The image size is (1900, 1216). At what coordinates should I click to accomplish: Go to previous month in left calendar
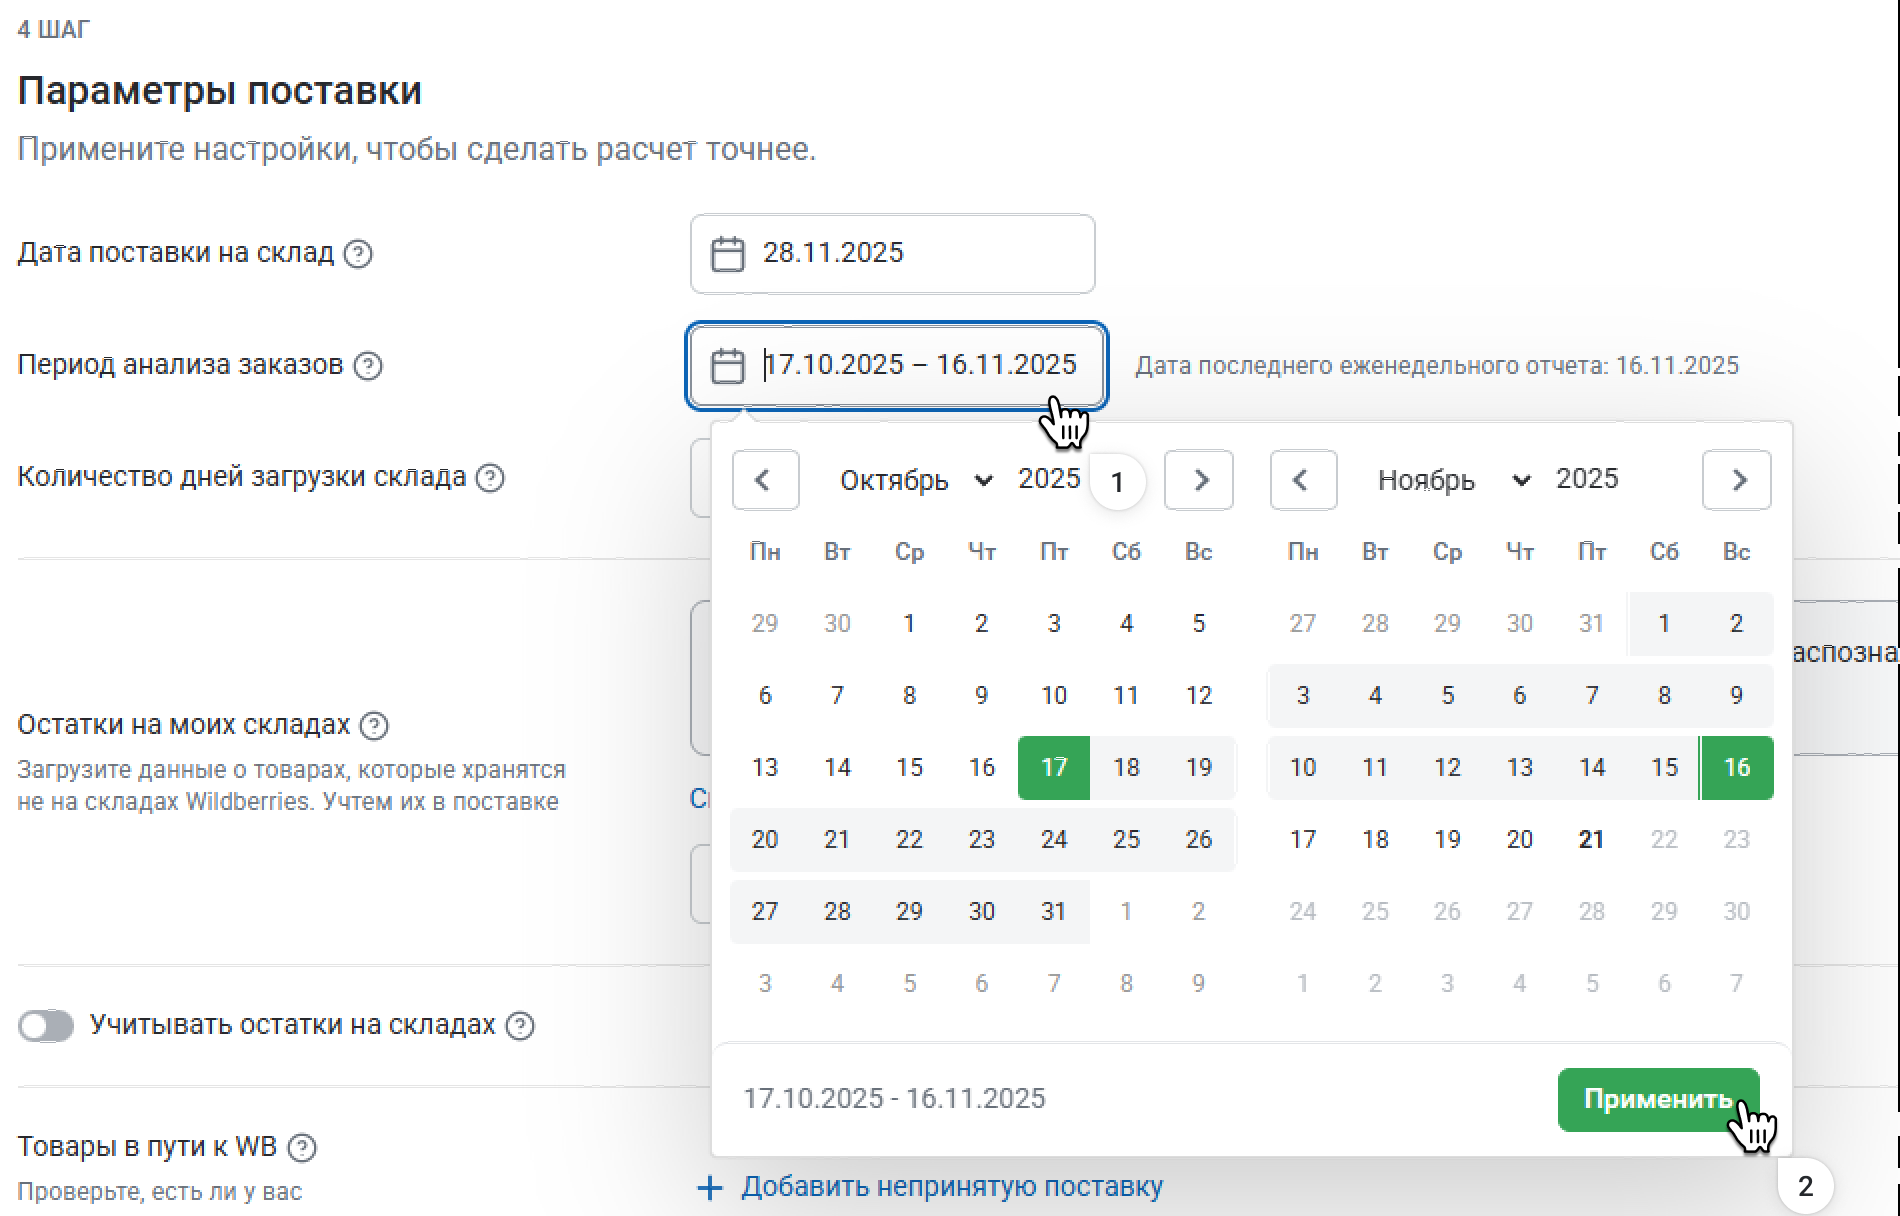(x=765, y=481)
